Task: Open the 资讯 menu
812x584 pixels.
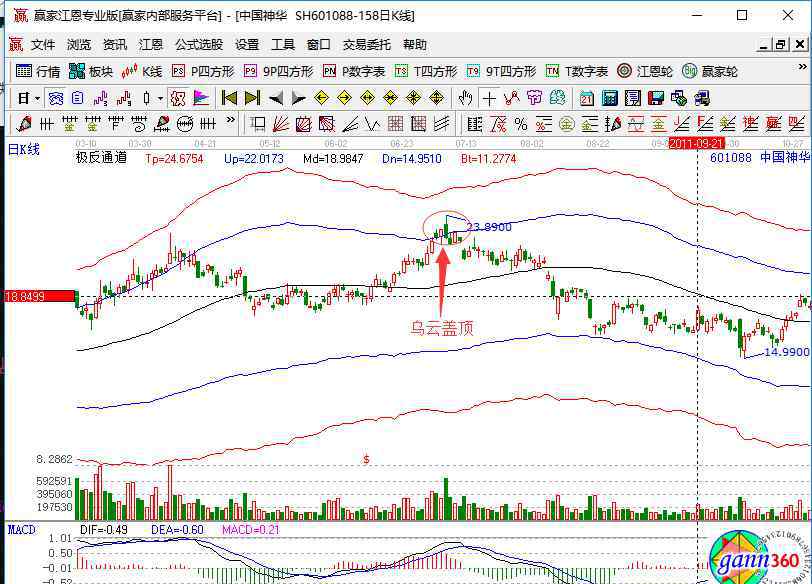Action: [x=114, y=45]
